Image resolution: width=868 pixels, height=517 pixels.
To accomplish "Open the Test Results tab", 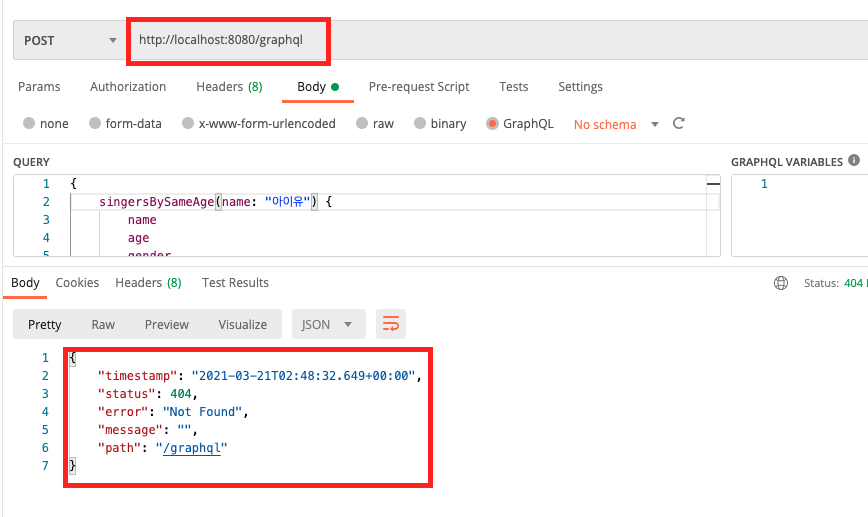I will [235, 283].
